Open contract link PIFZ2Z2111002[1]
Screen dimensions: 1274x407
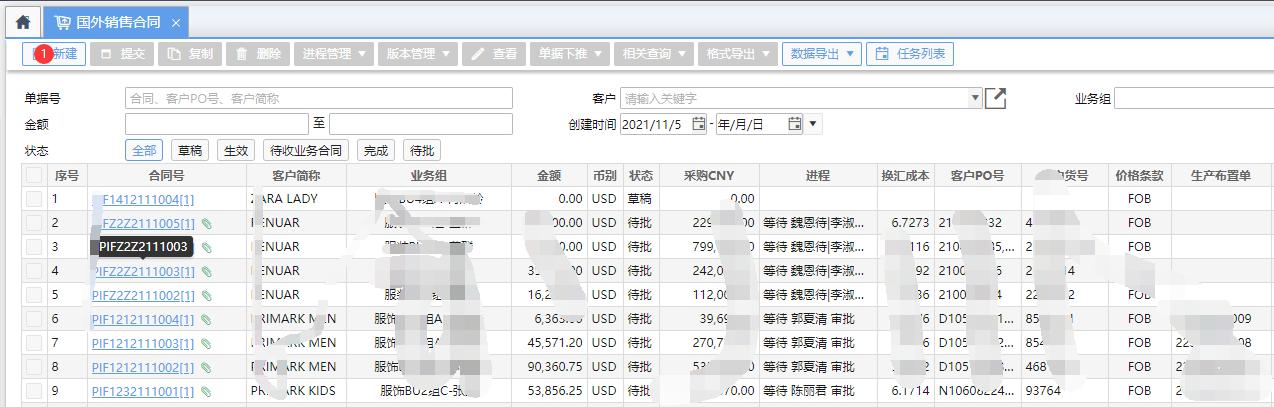[x=143, y=295]
